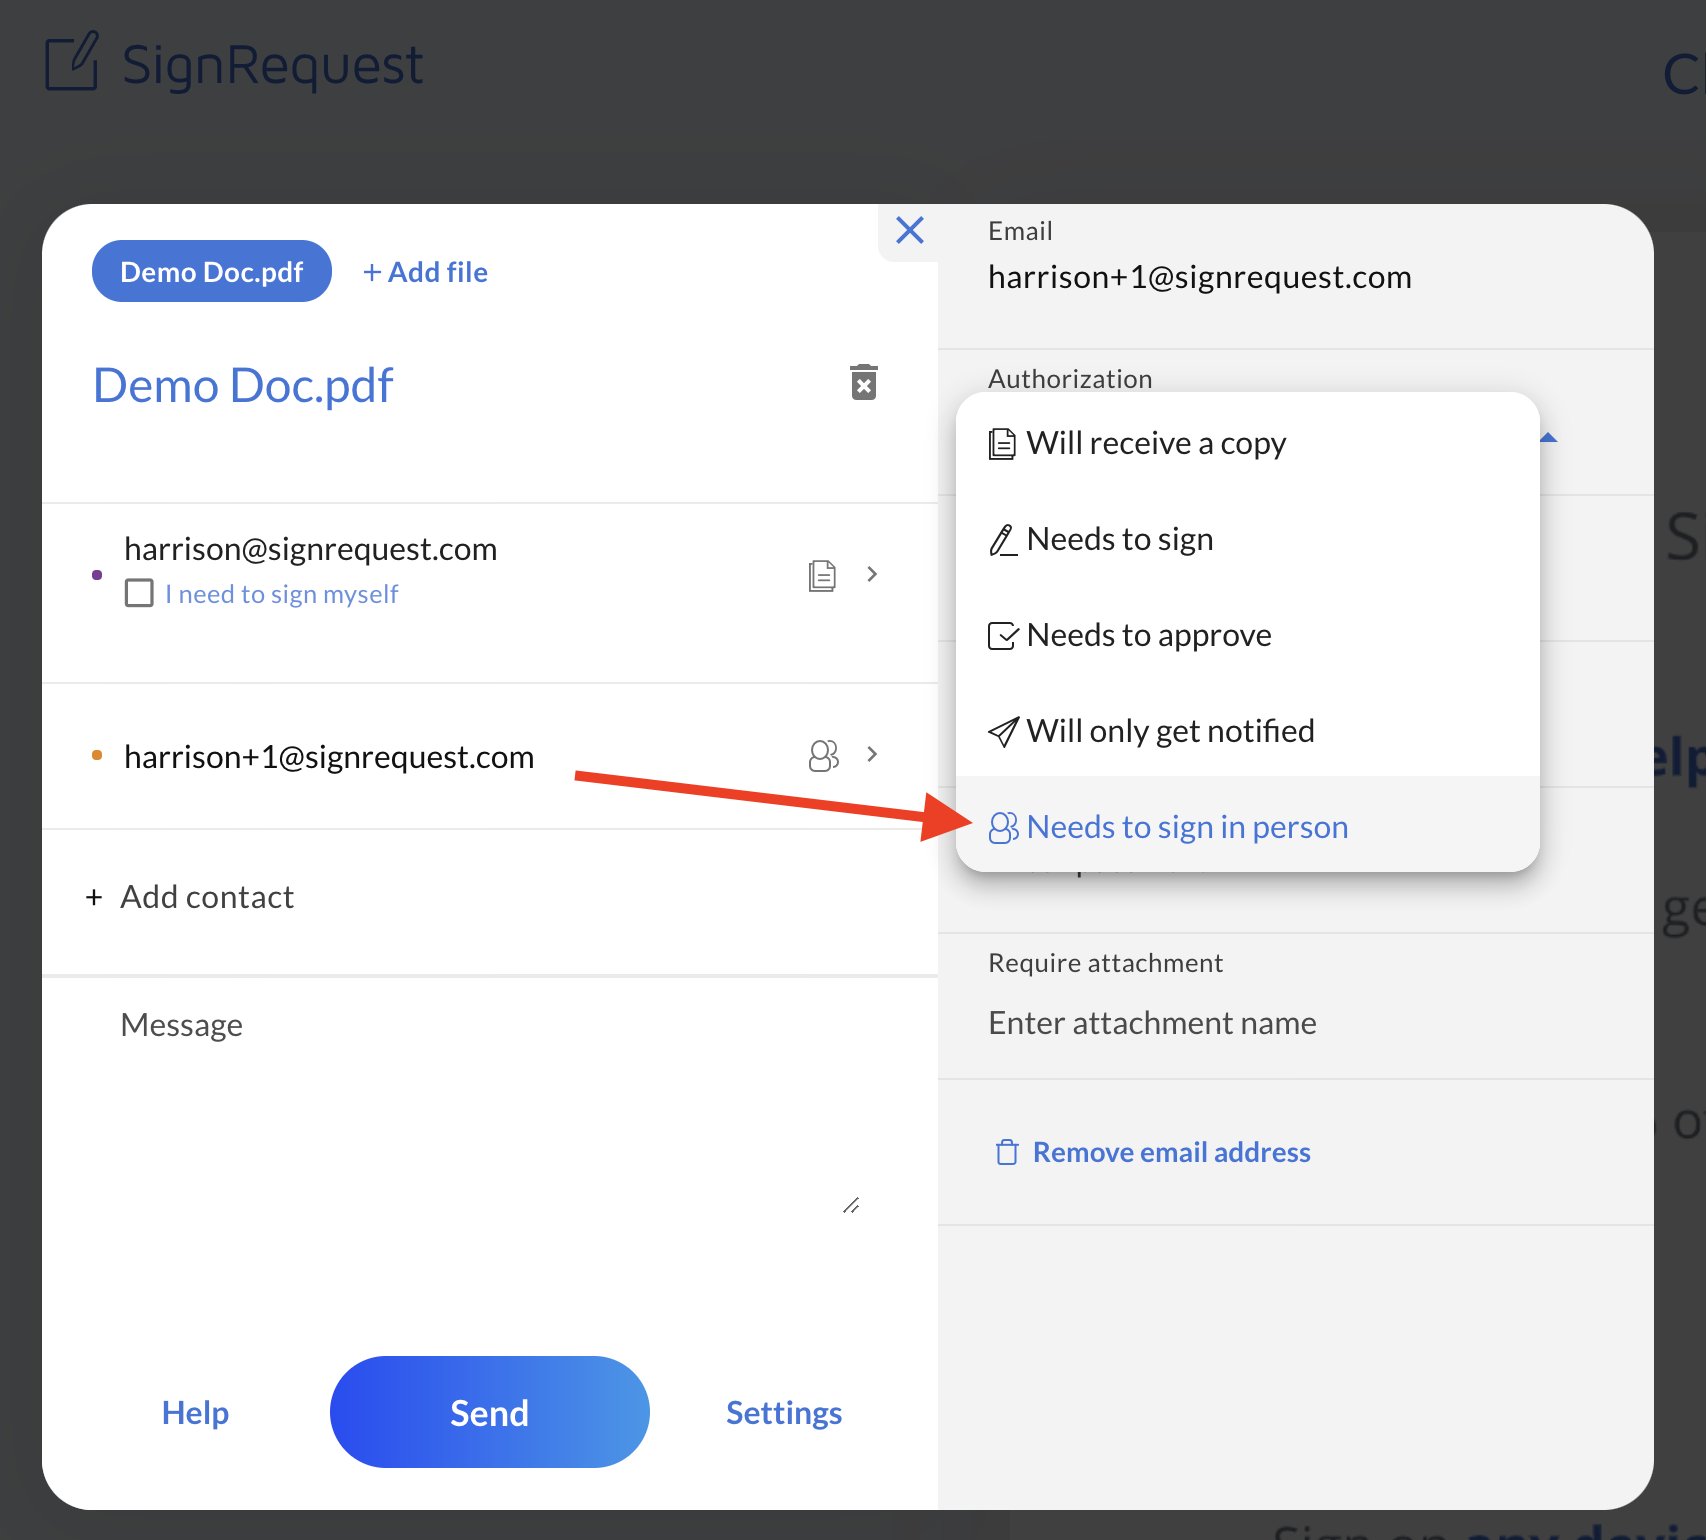Open the Help link
This screenshot has width=1706, height=1540.
[195, 1412]
